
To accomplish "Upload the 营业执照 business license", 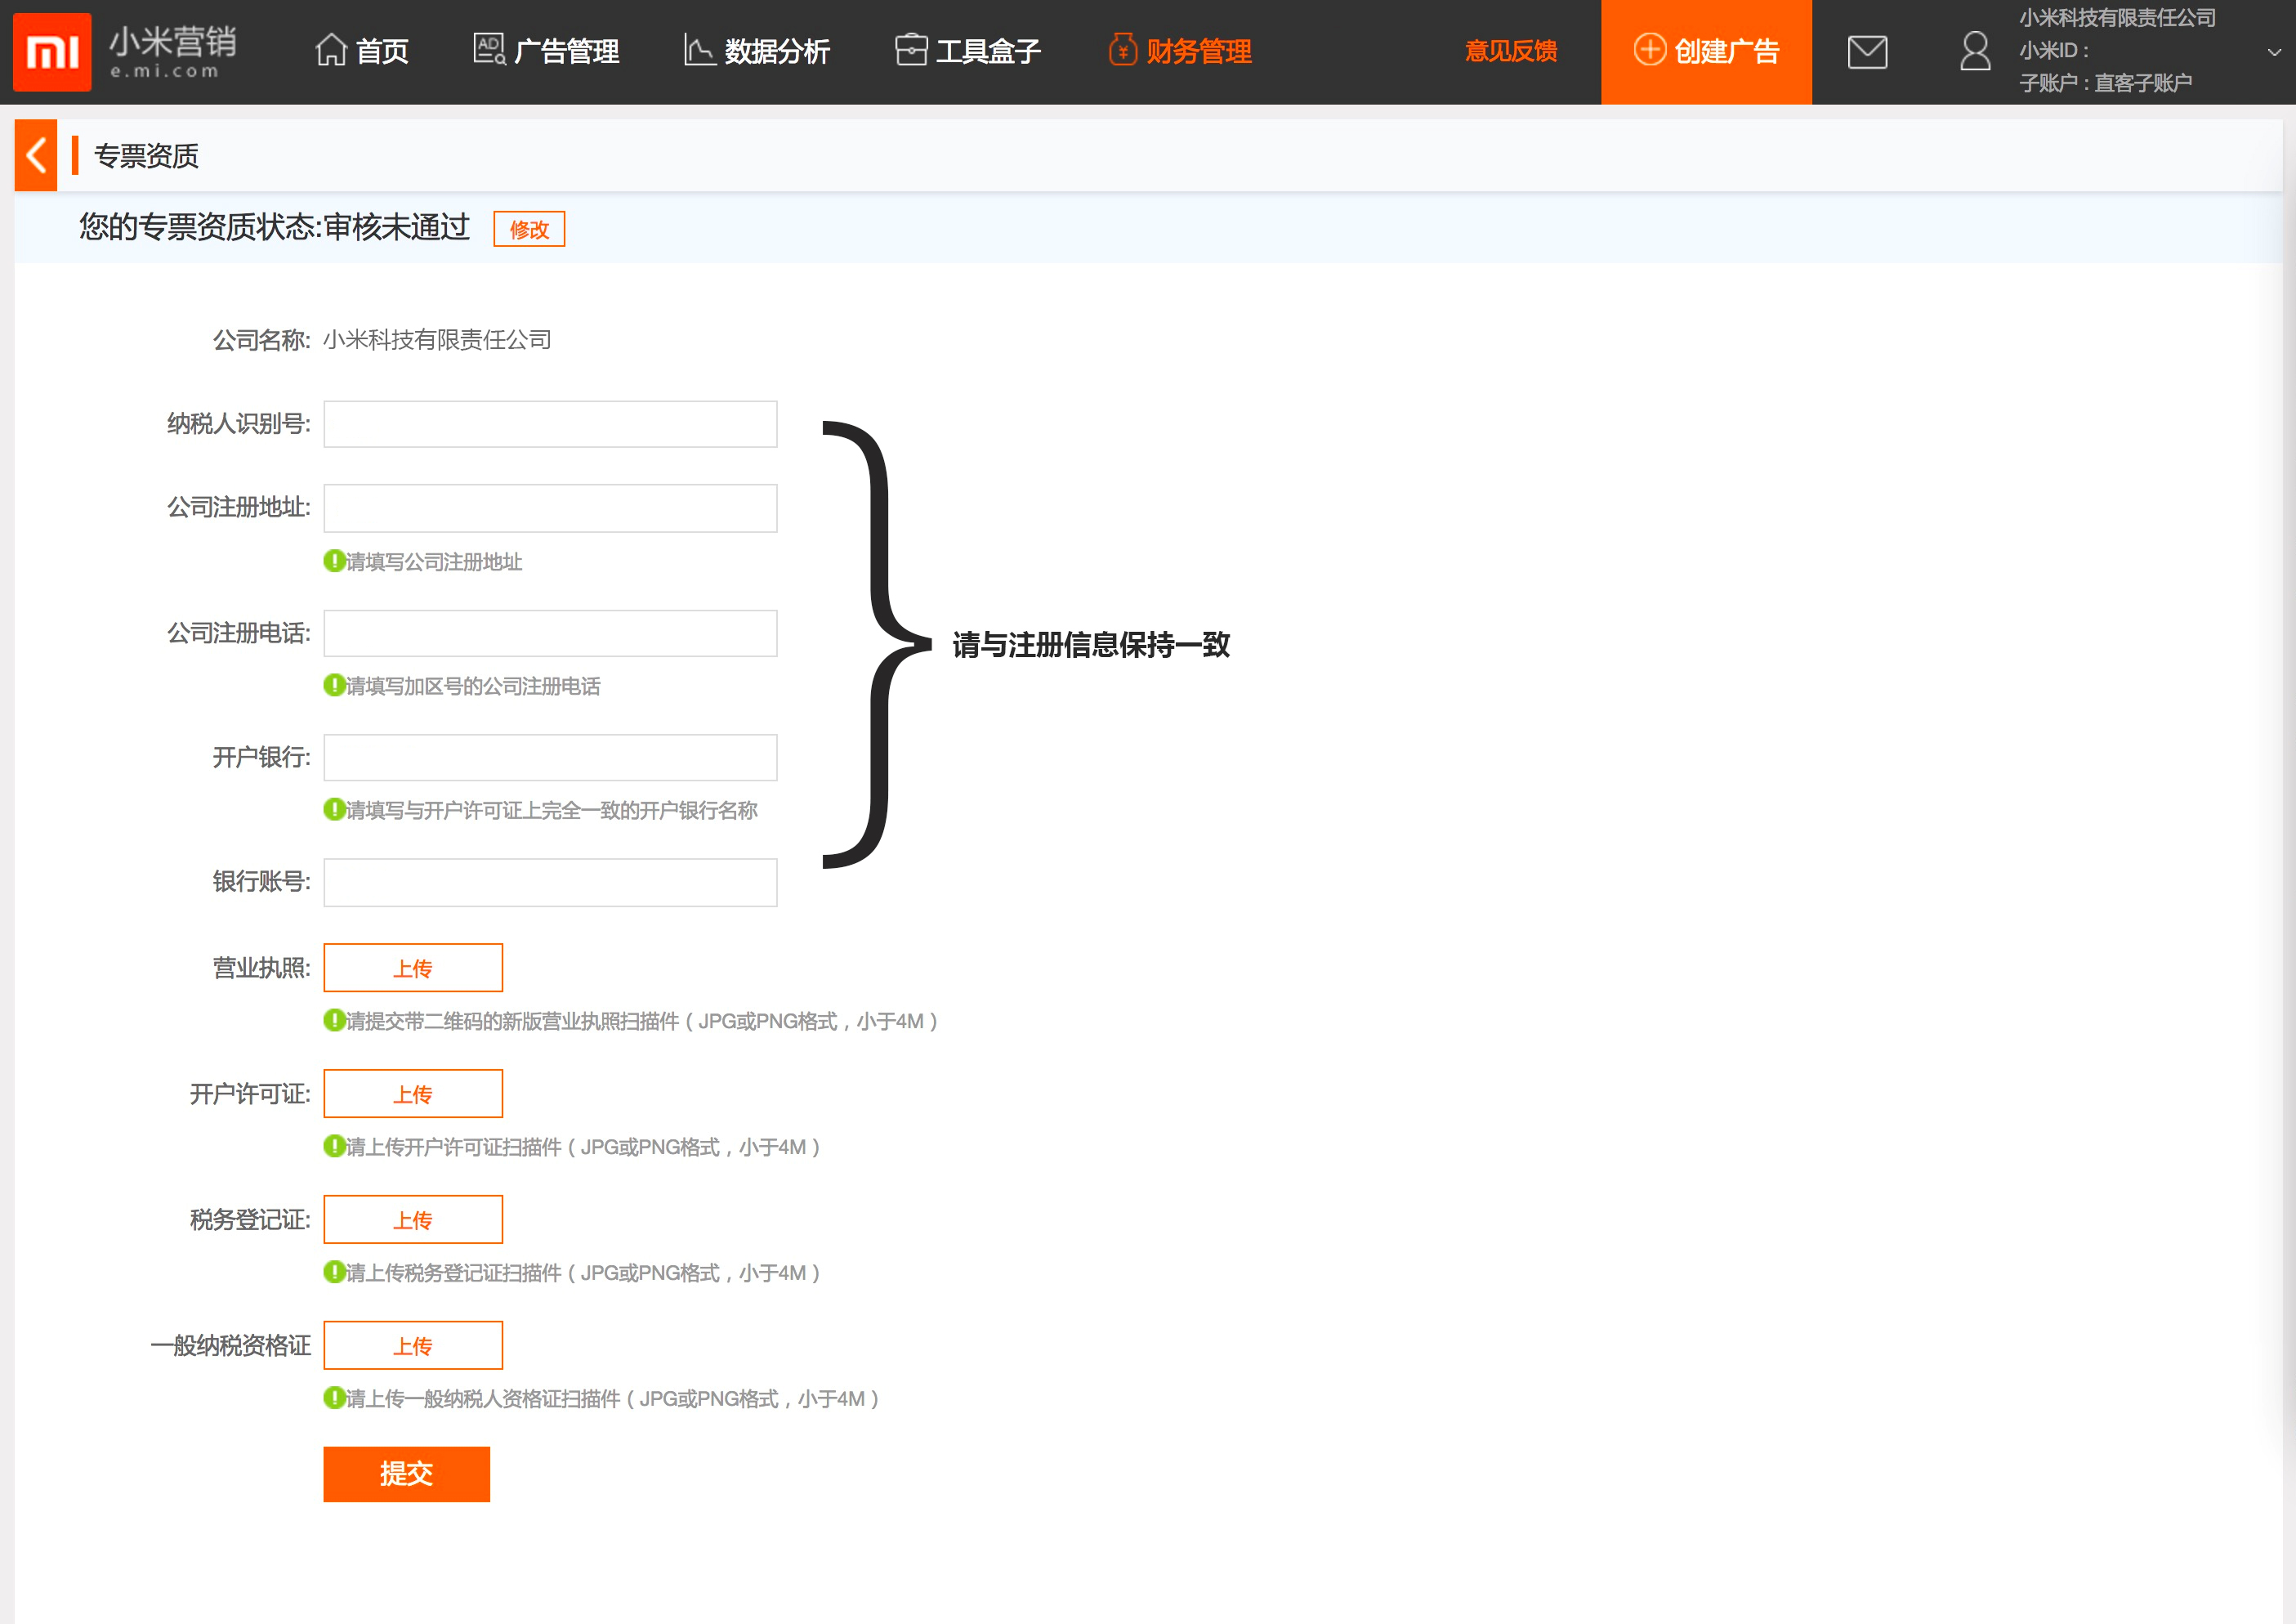I will tap(412, 967).
